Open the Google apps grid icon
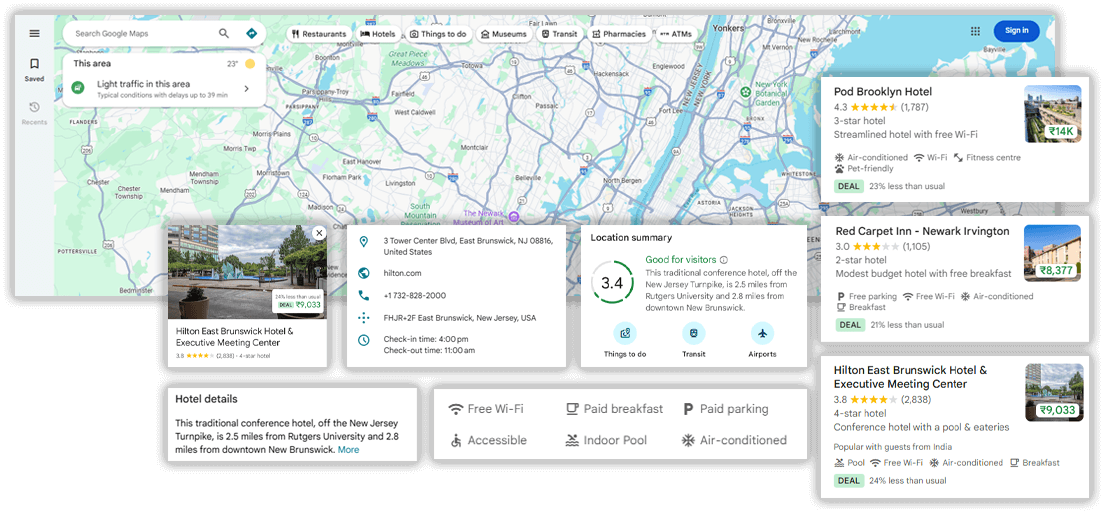 tap(975, 31)
